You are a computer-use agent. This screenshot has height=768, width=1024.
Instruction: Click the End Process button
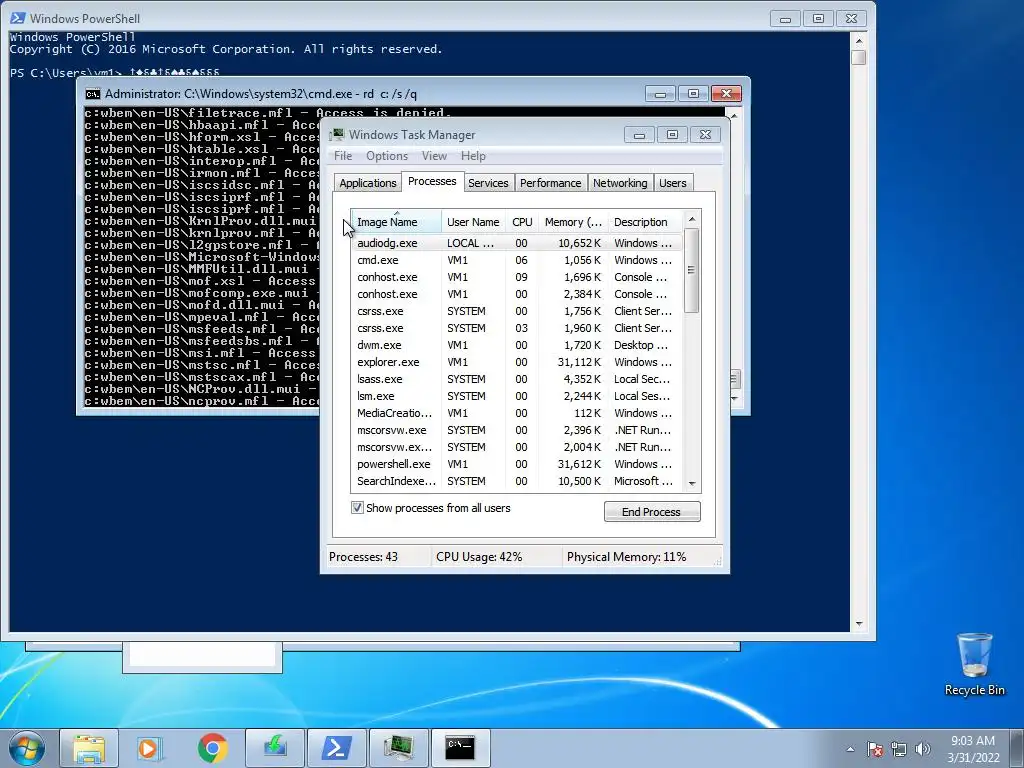[652, 512]
